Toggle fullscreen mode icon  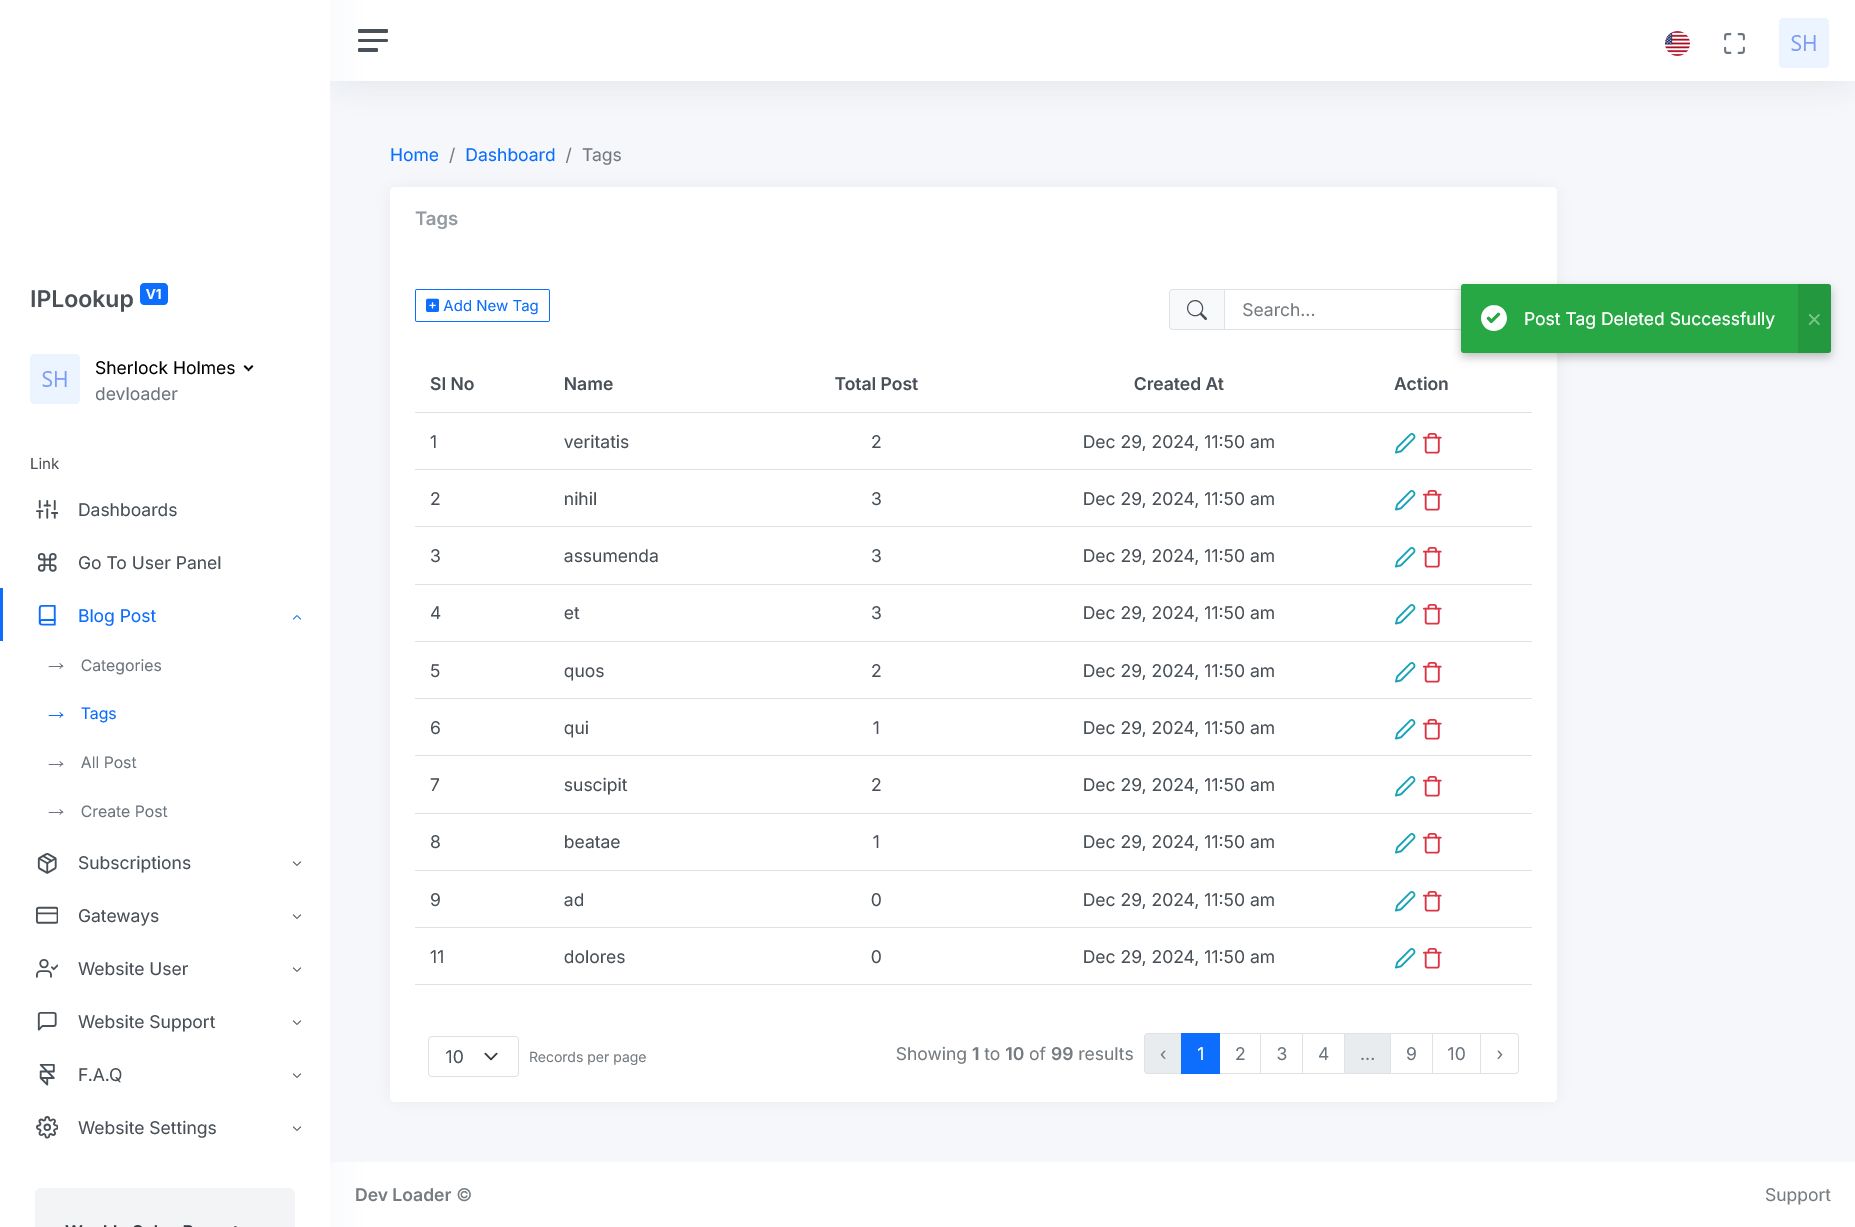pyautogui.click(x=1734, y=43)
